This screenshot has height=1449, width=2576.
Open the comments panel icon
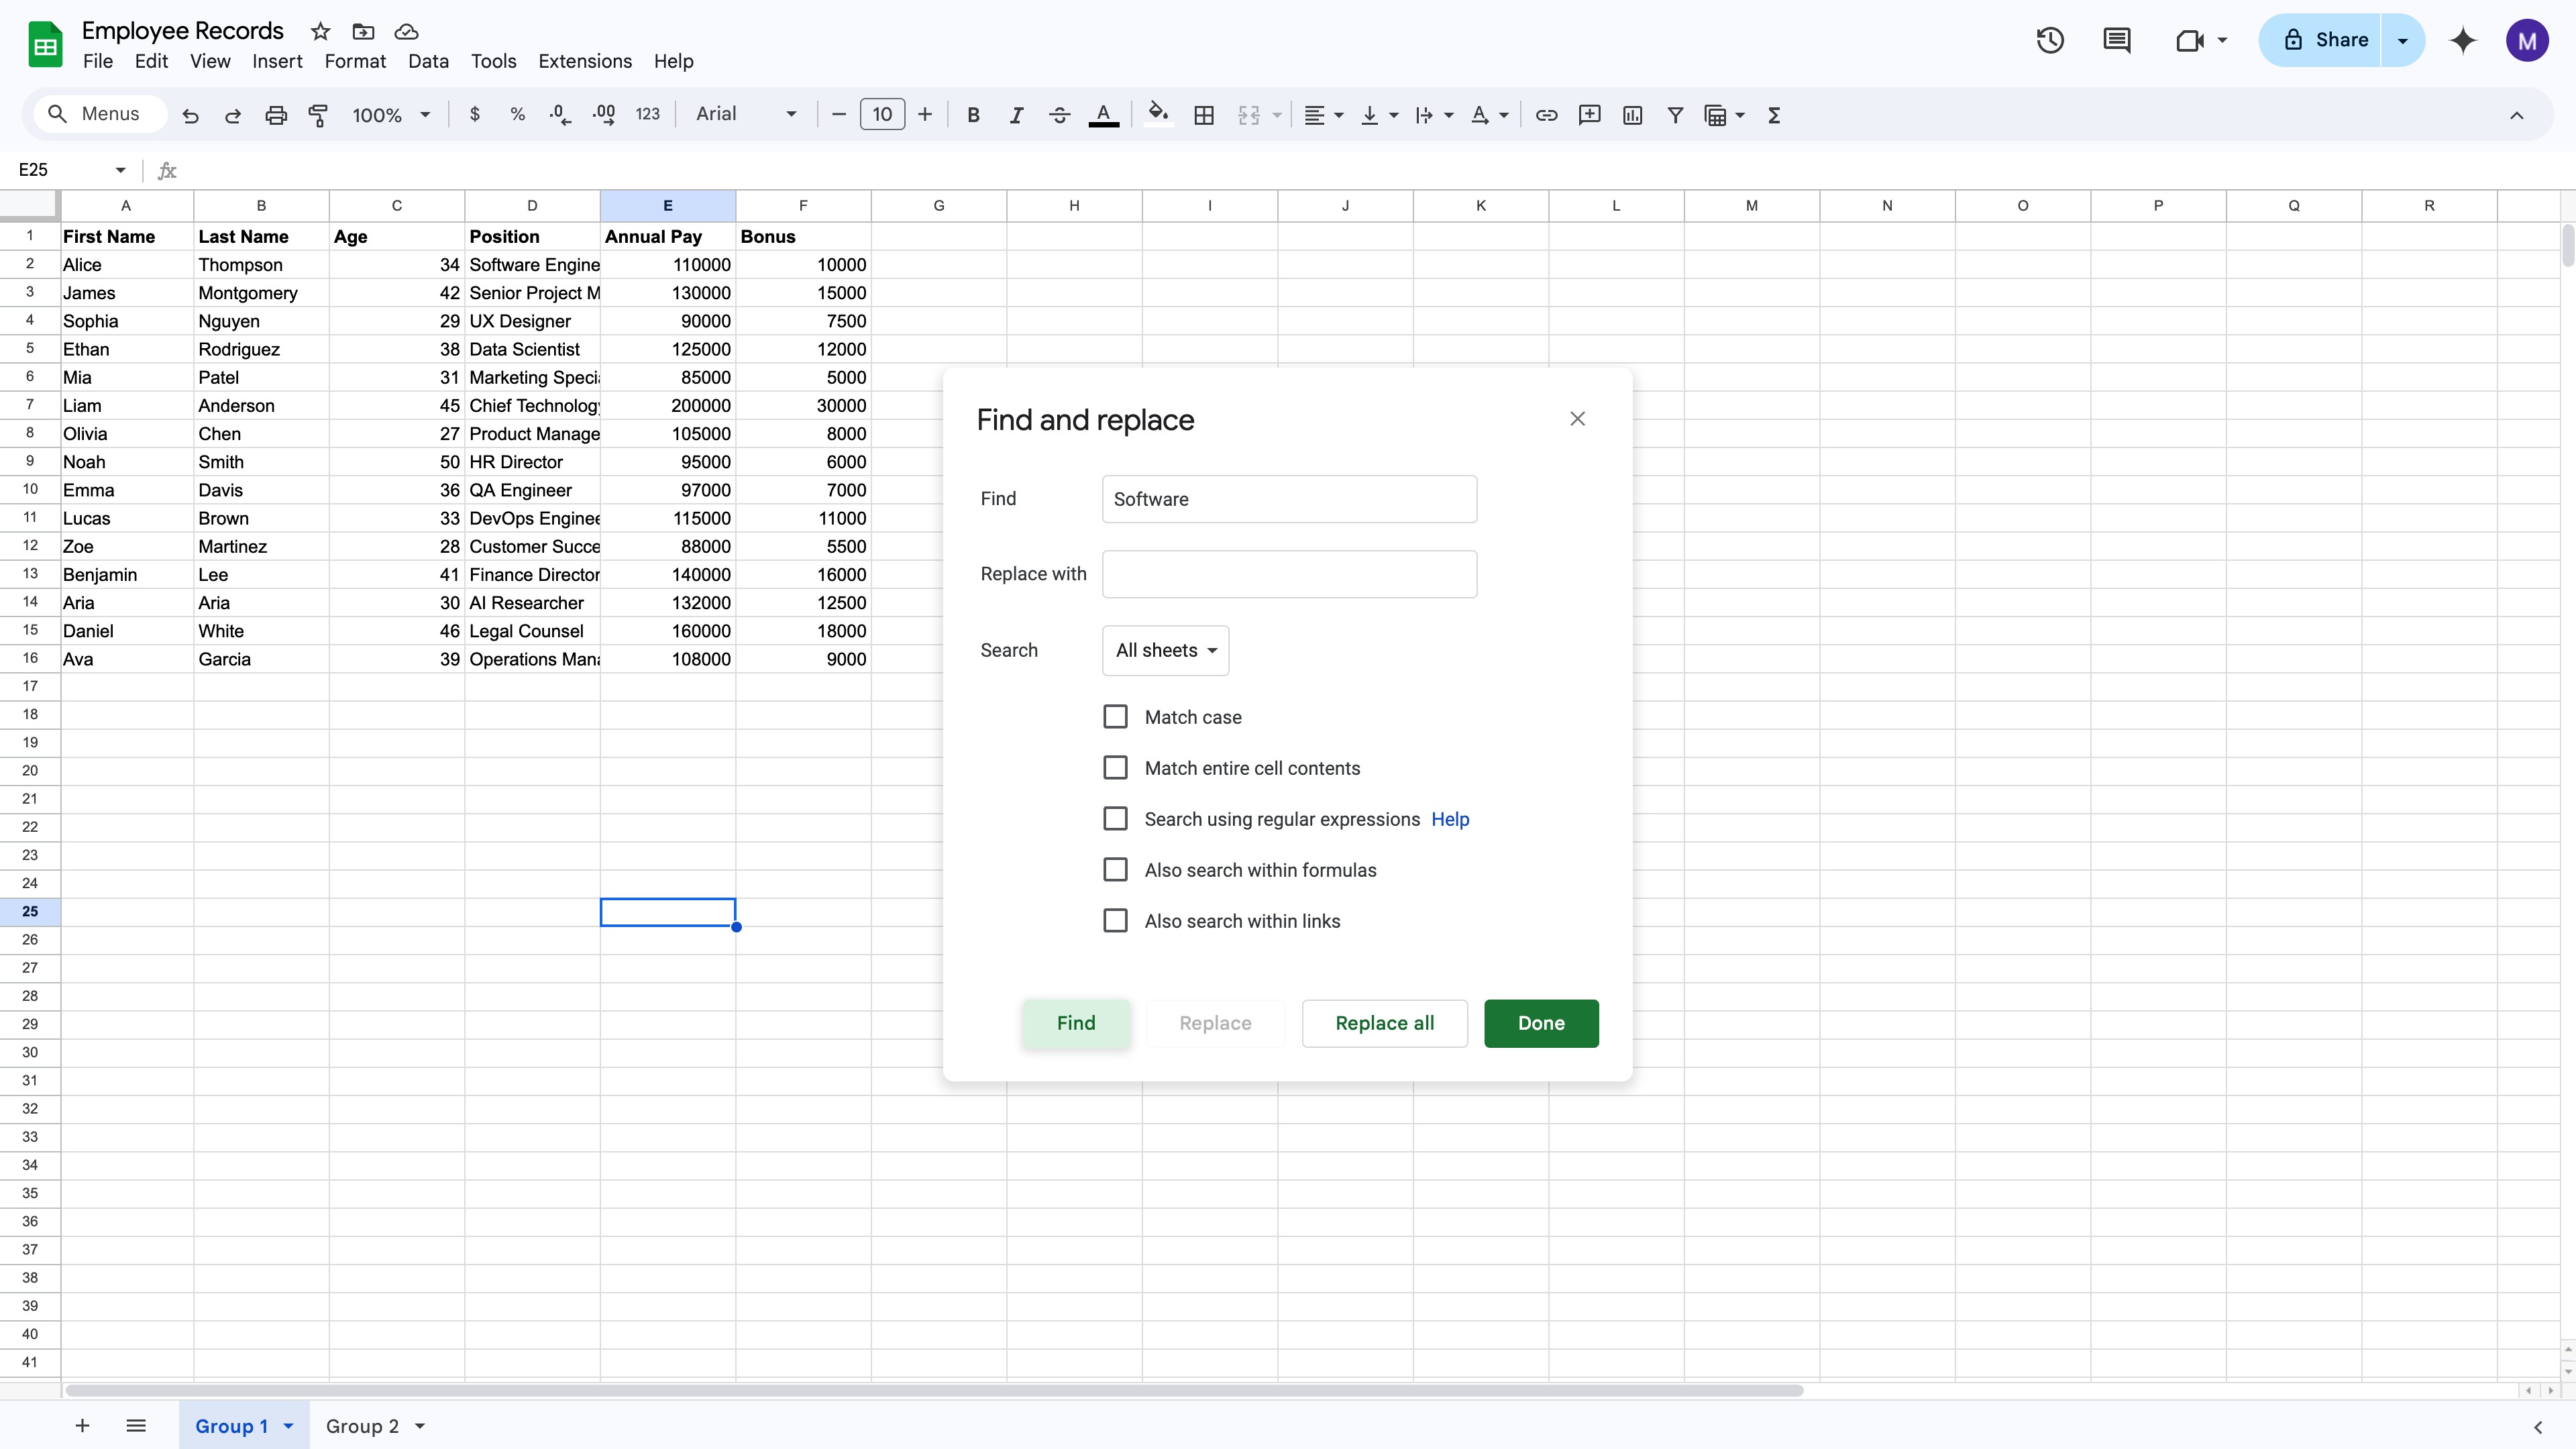click(x=2116, y=40)
